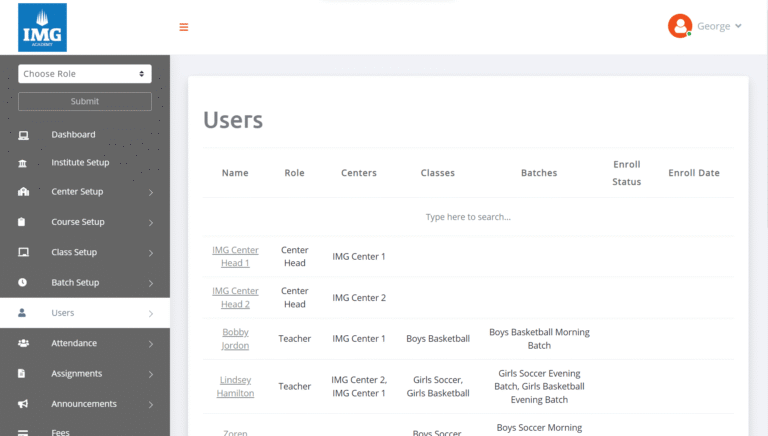This screenshot has height=436, width=768.
Task: Click the IMG Academy logo
Action: click(x=42, y=27)
